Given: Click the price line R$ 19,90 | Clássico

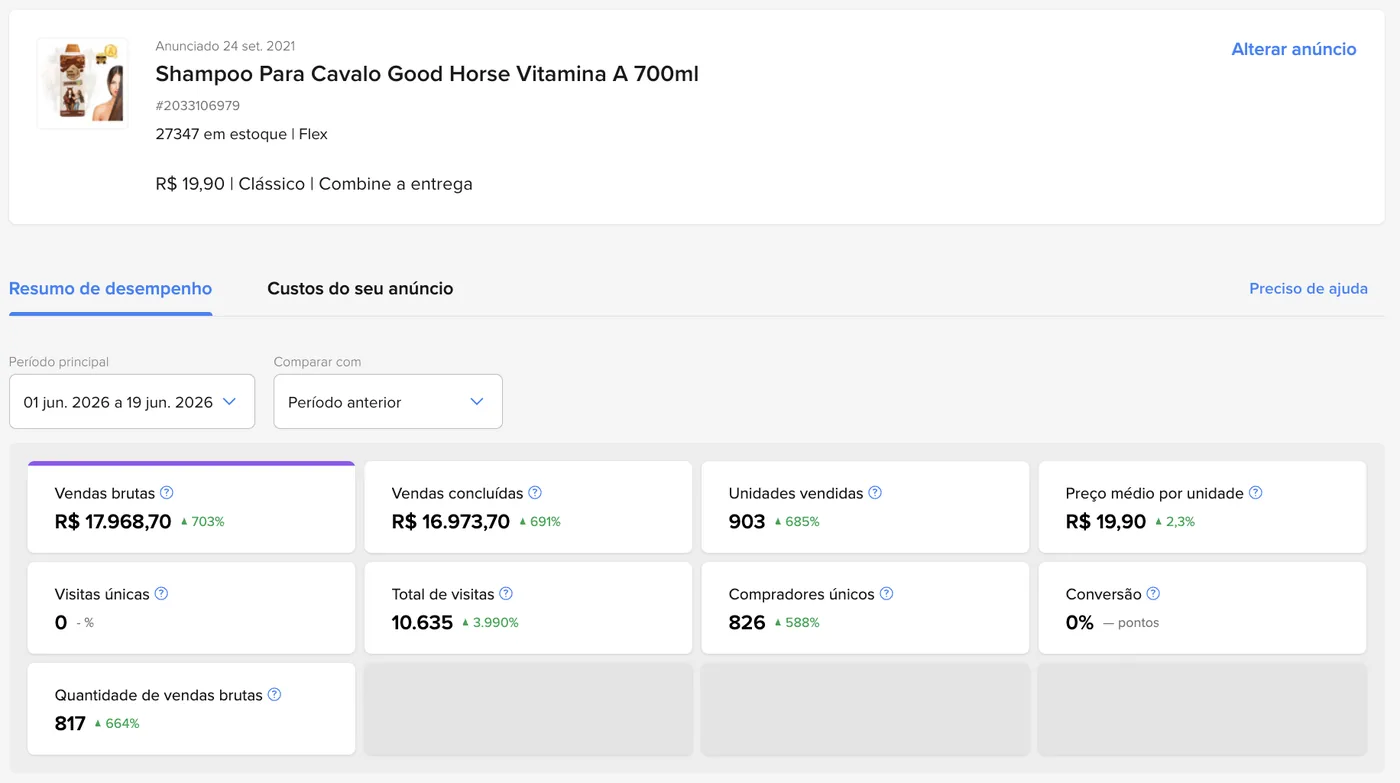Looking at the screenshot, I should coord(314,184).
